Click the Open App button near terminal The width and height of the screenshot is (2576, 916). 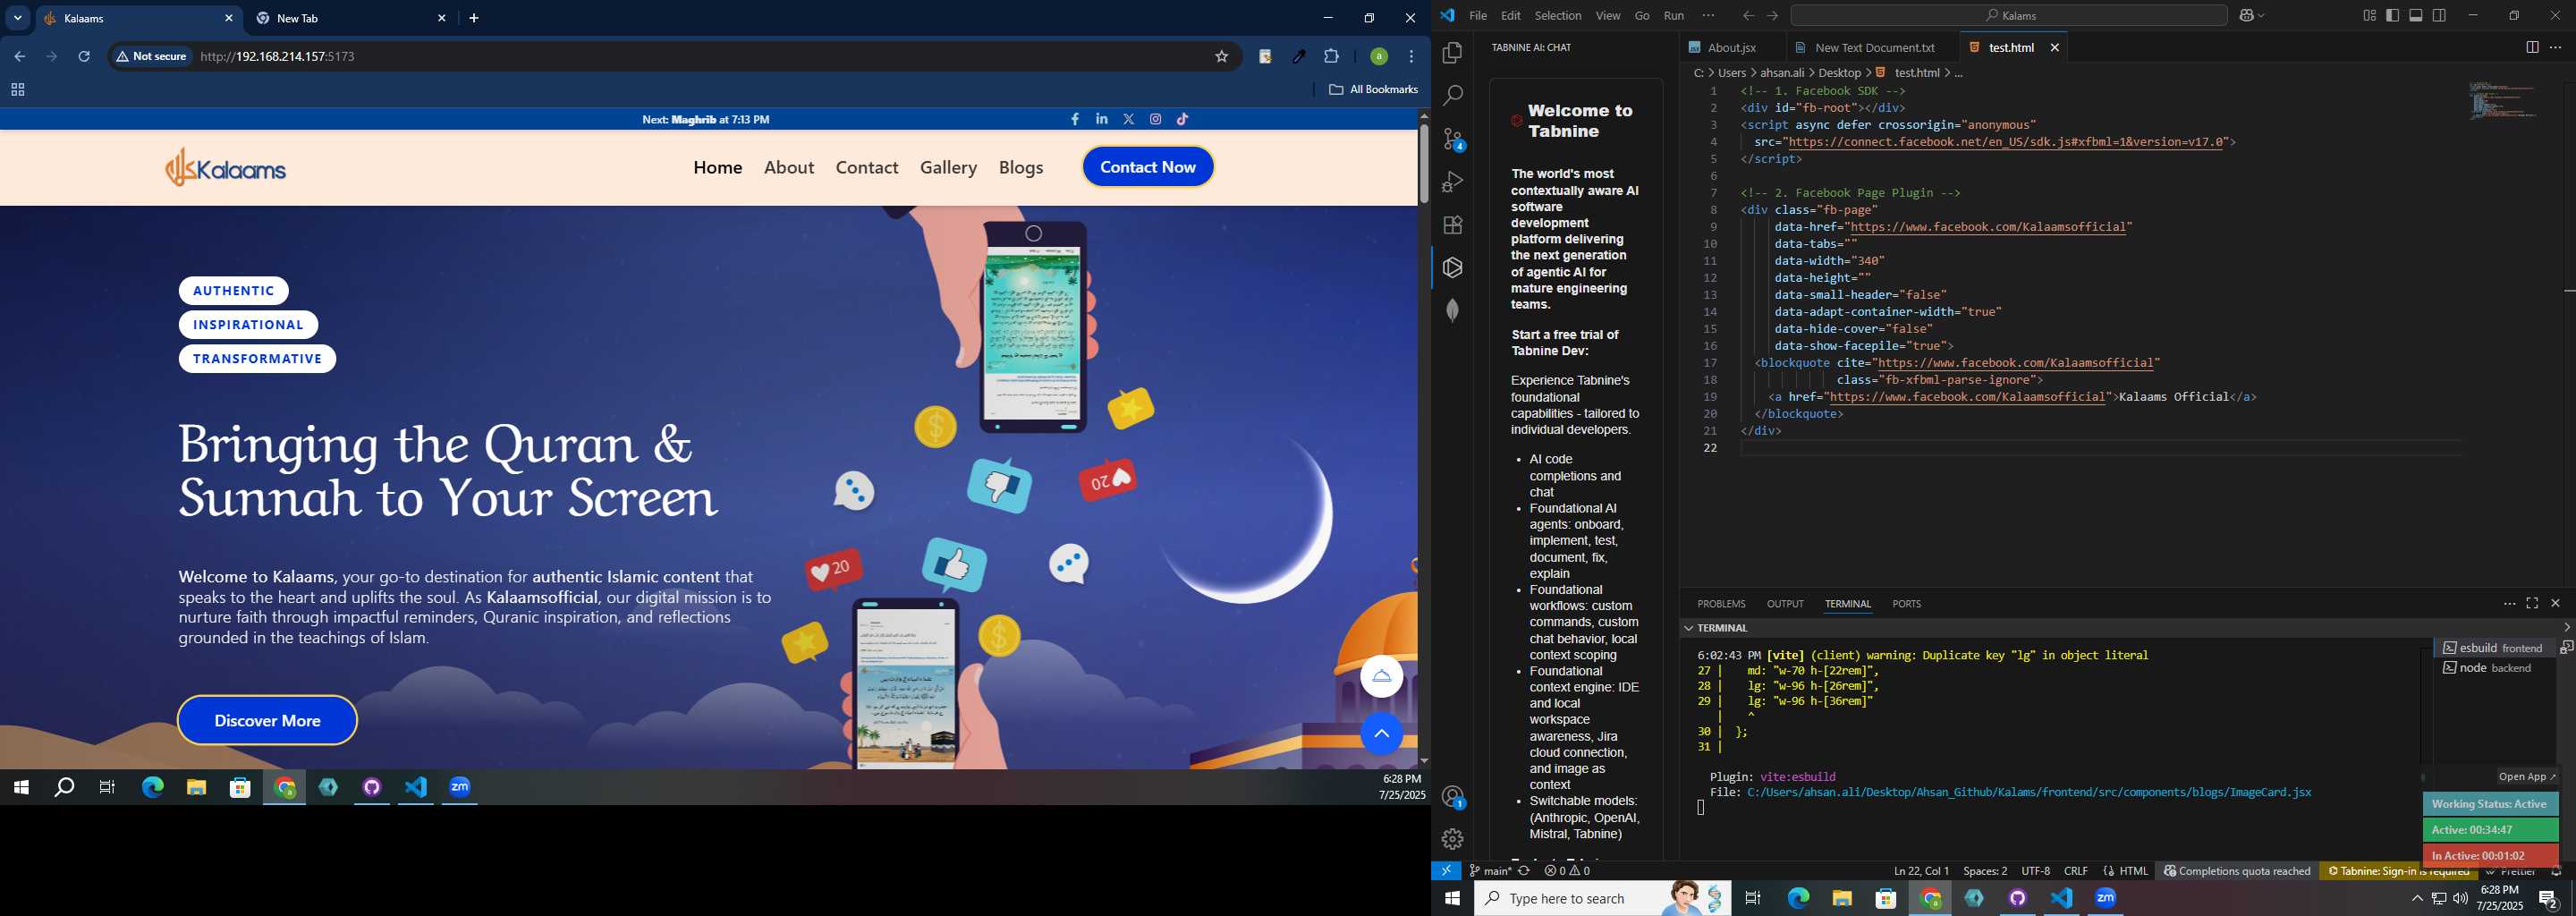[x=2526, y=777]
